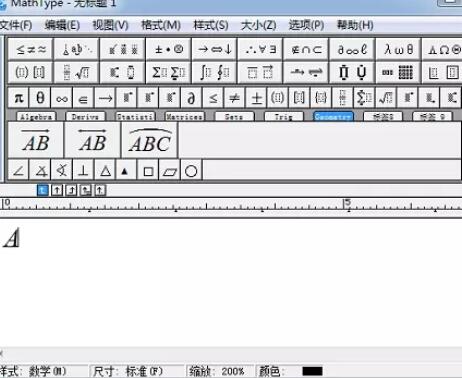Insert the square root template from small bar
Image resolution: width=462 pixels, height=378 pixels.
click(x=386, y=98)
